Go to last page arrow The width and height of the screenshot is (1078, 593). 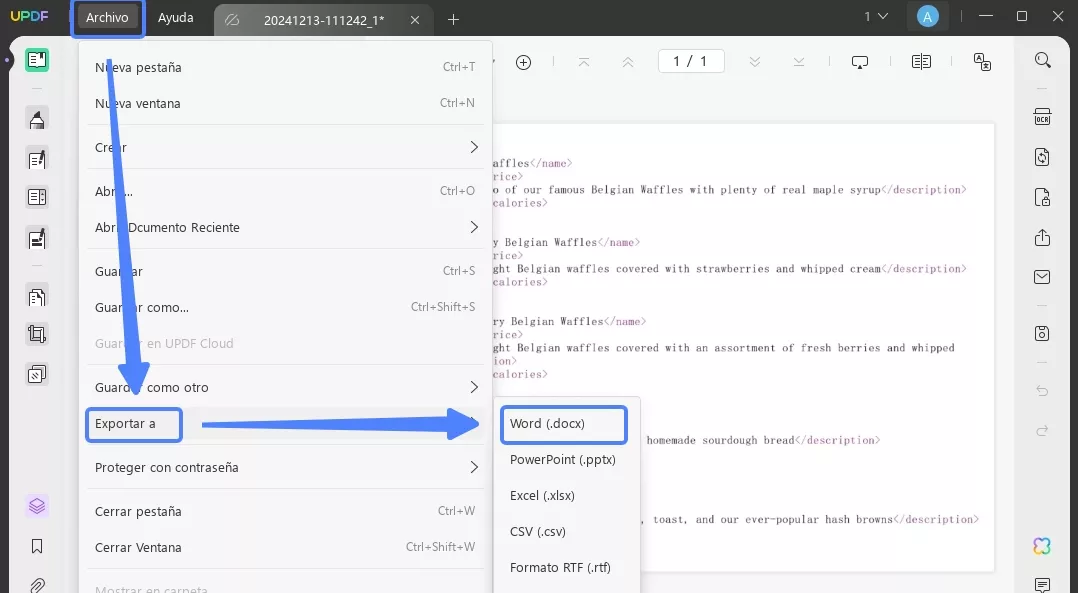tap(798, 63)
